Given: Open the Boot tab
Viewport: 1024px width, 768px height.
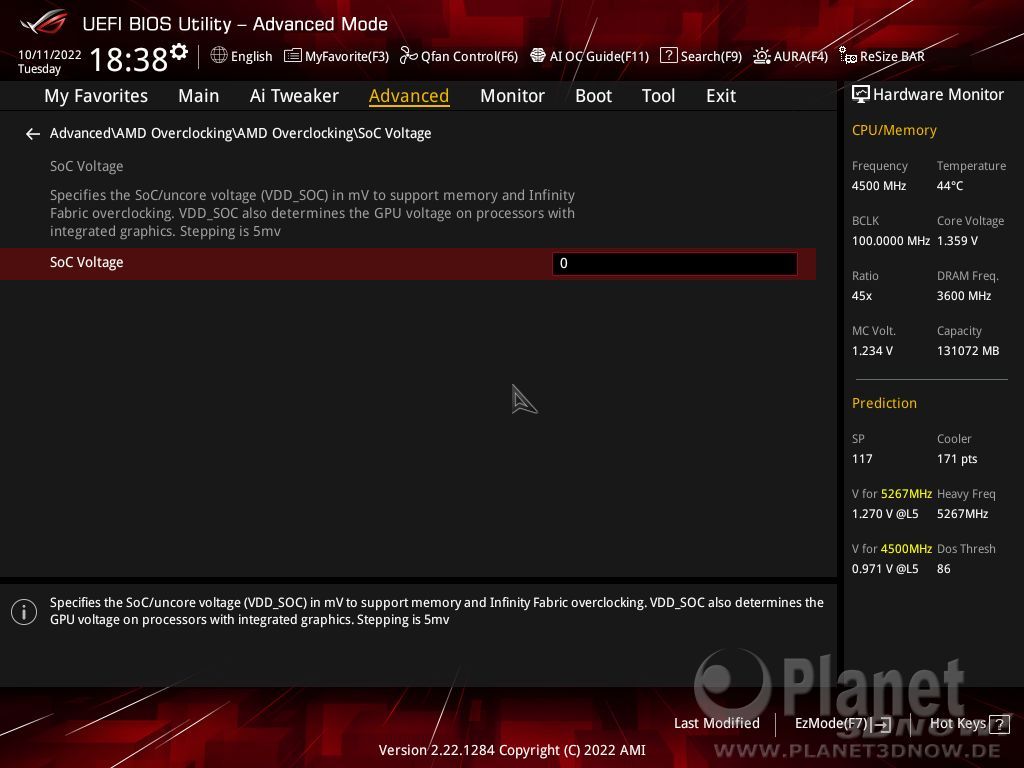Looking at the screenshot, I should [593, 96].
